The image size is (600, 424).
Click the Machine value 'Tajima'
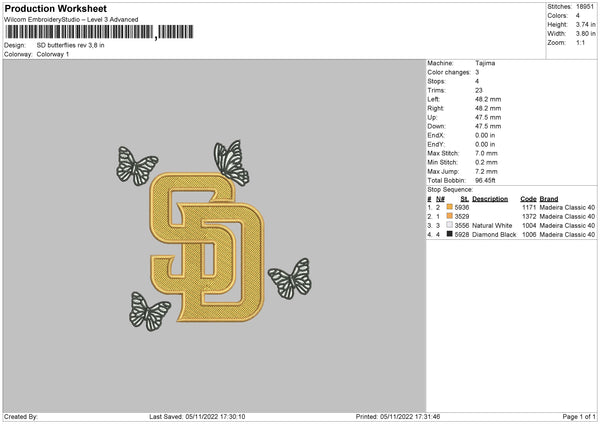485,63
